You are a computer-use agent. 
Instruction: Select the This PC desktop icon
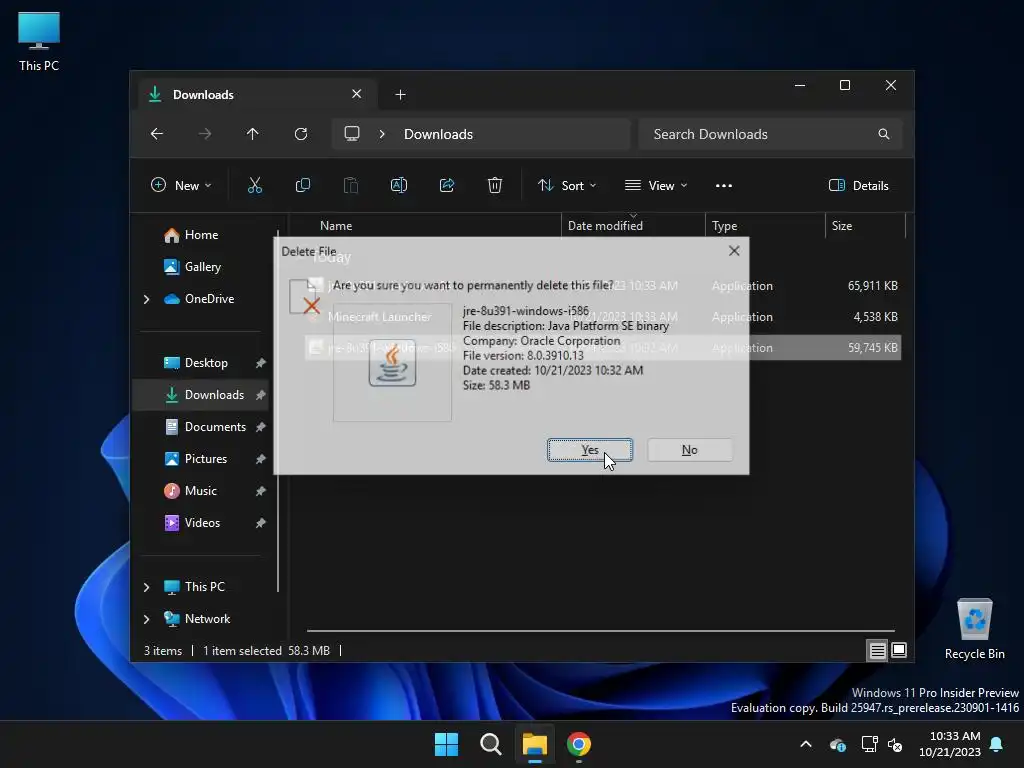pyautogui.click(x=39, y=41)
